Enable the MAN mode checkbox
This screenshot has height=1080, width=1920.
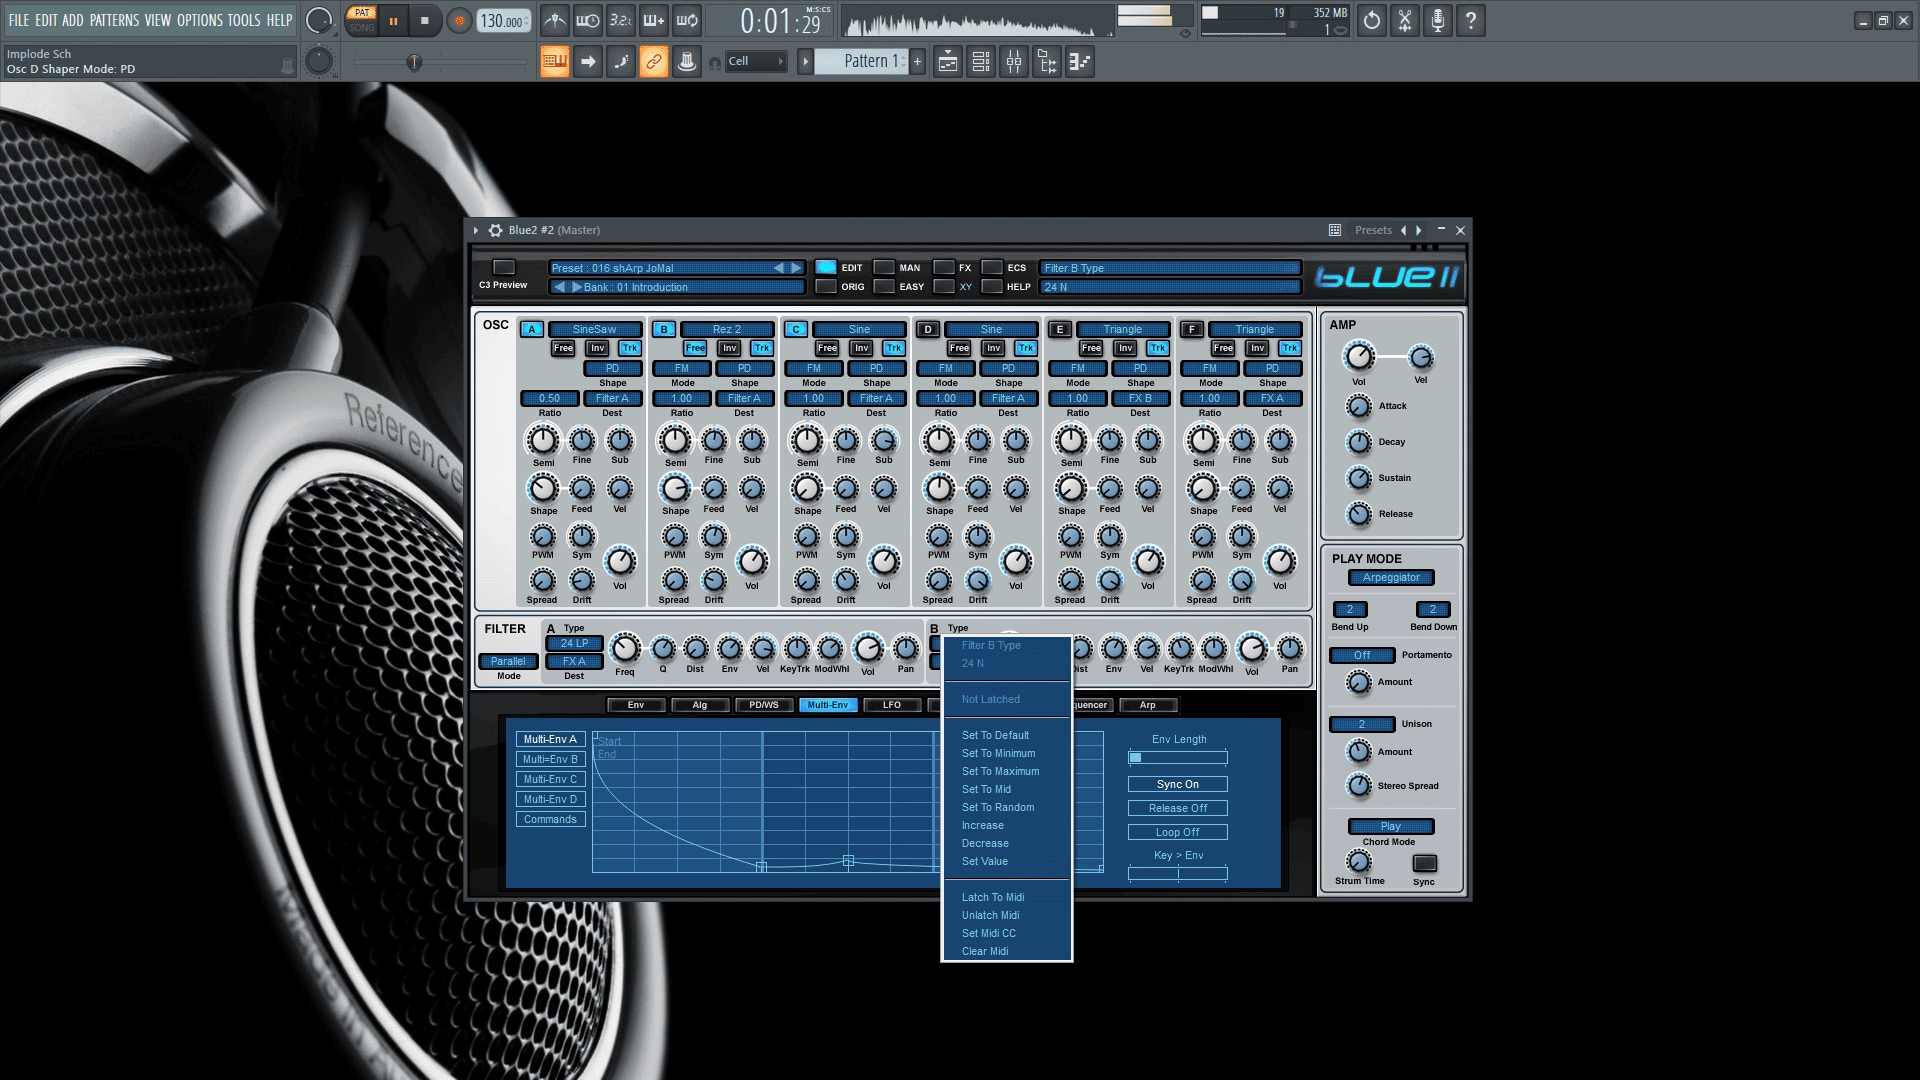click(884, 267)
